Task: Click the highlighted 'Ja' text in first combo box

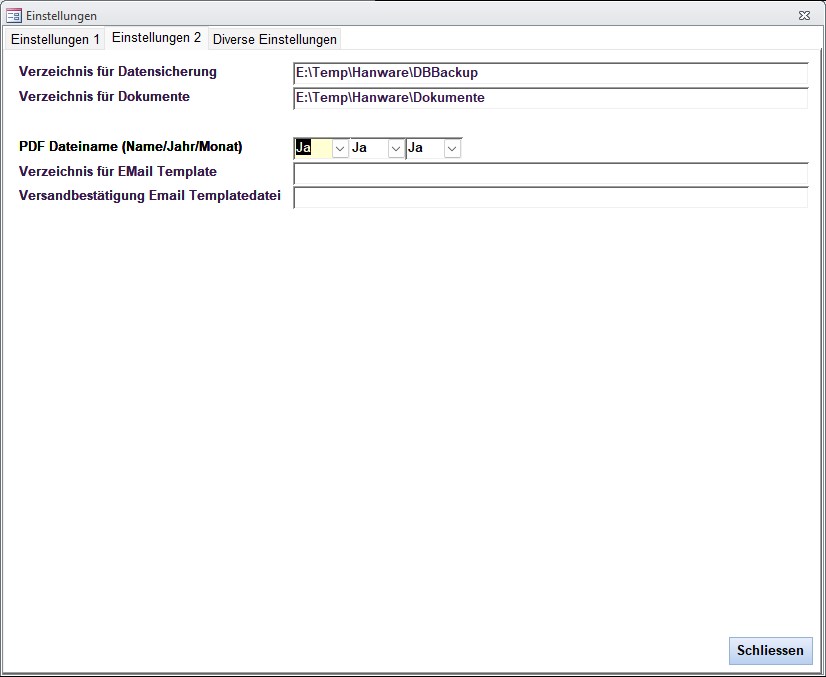Action: pos(305,148)
